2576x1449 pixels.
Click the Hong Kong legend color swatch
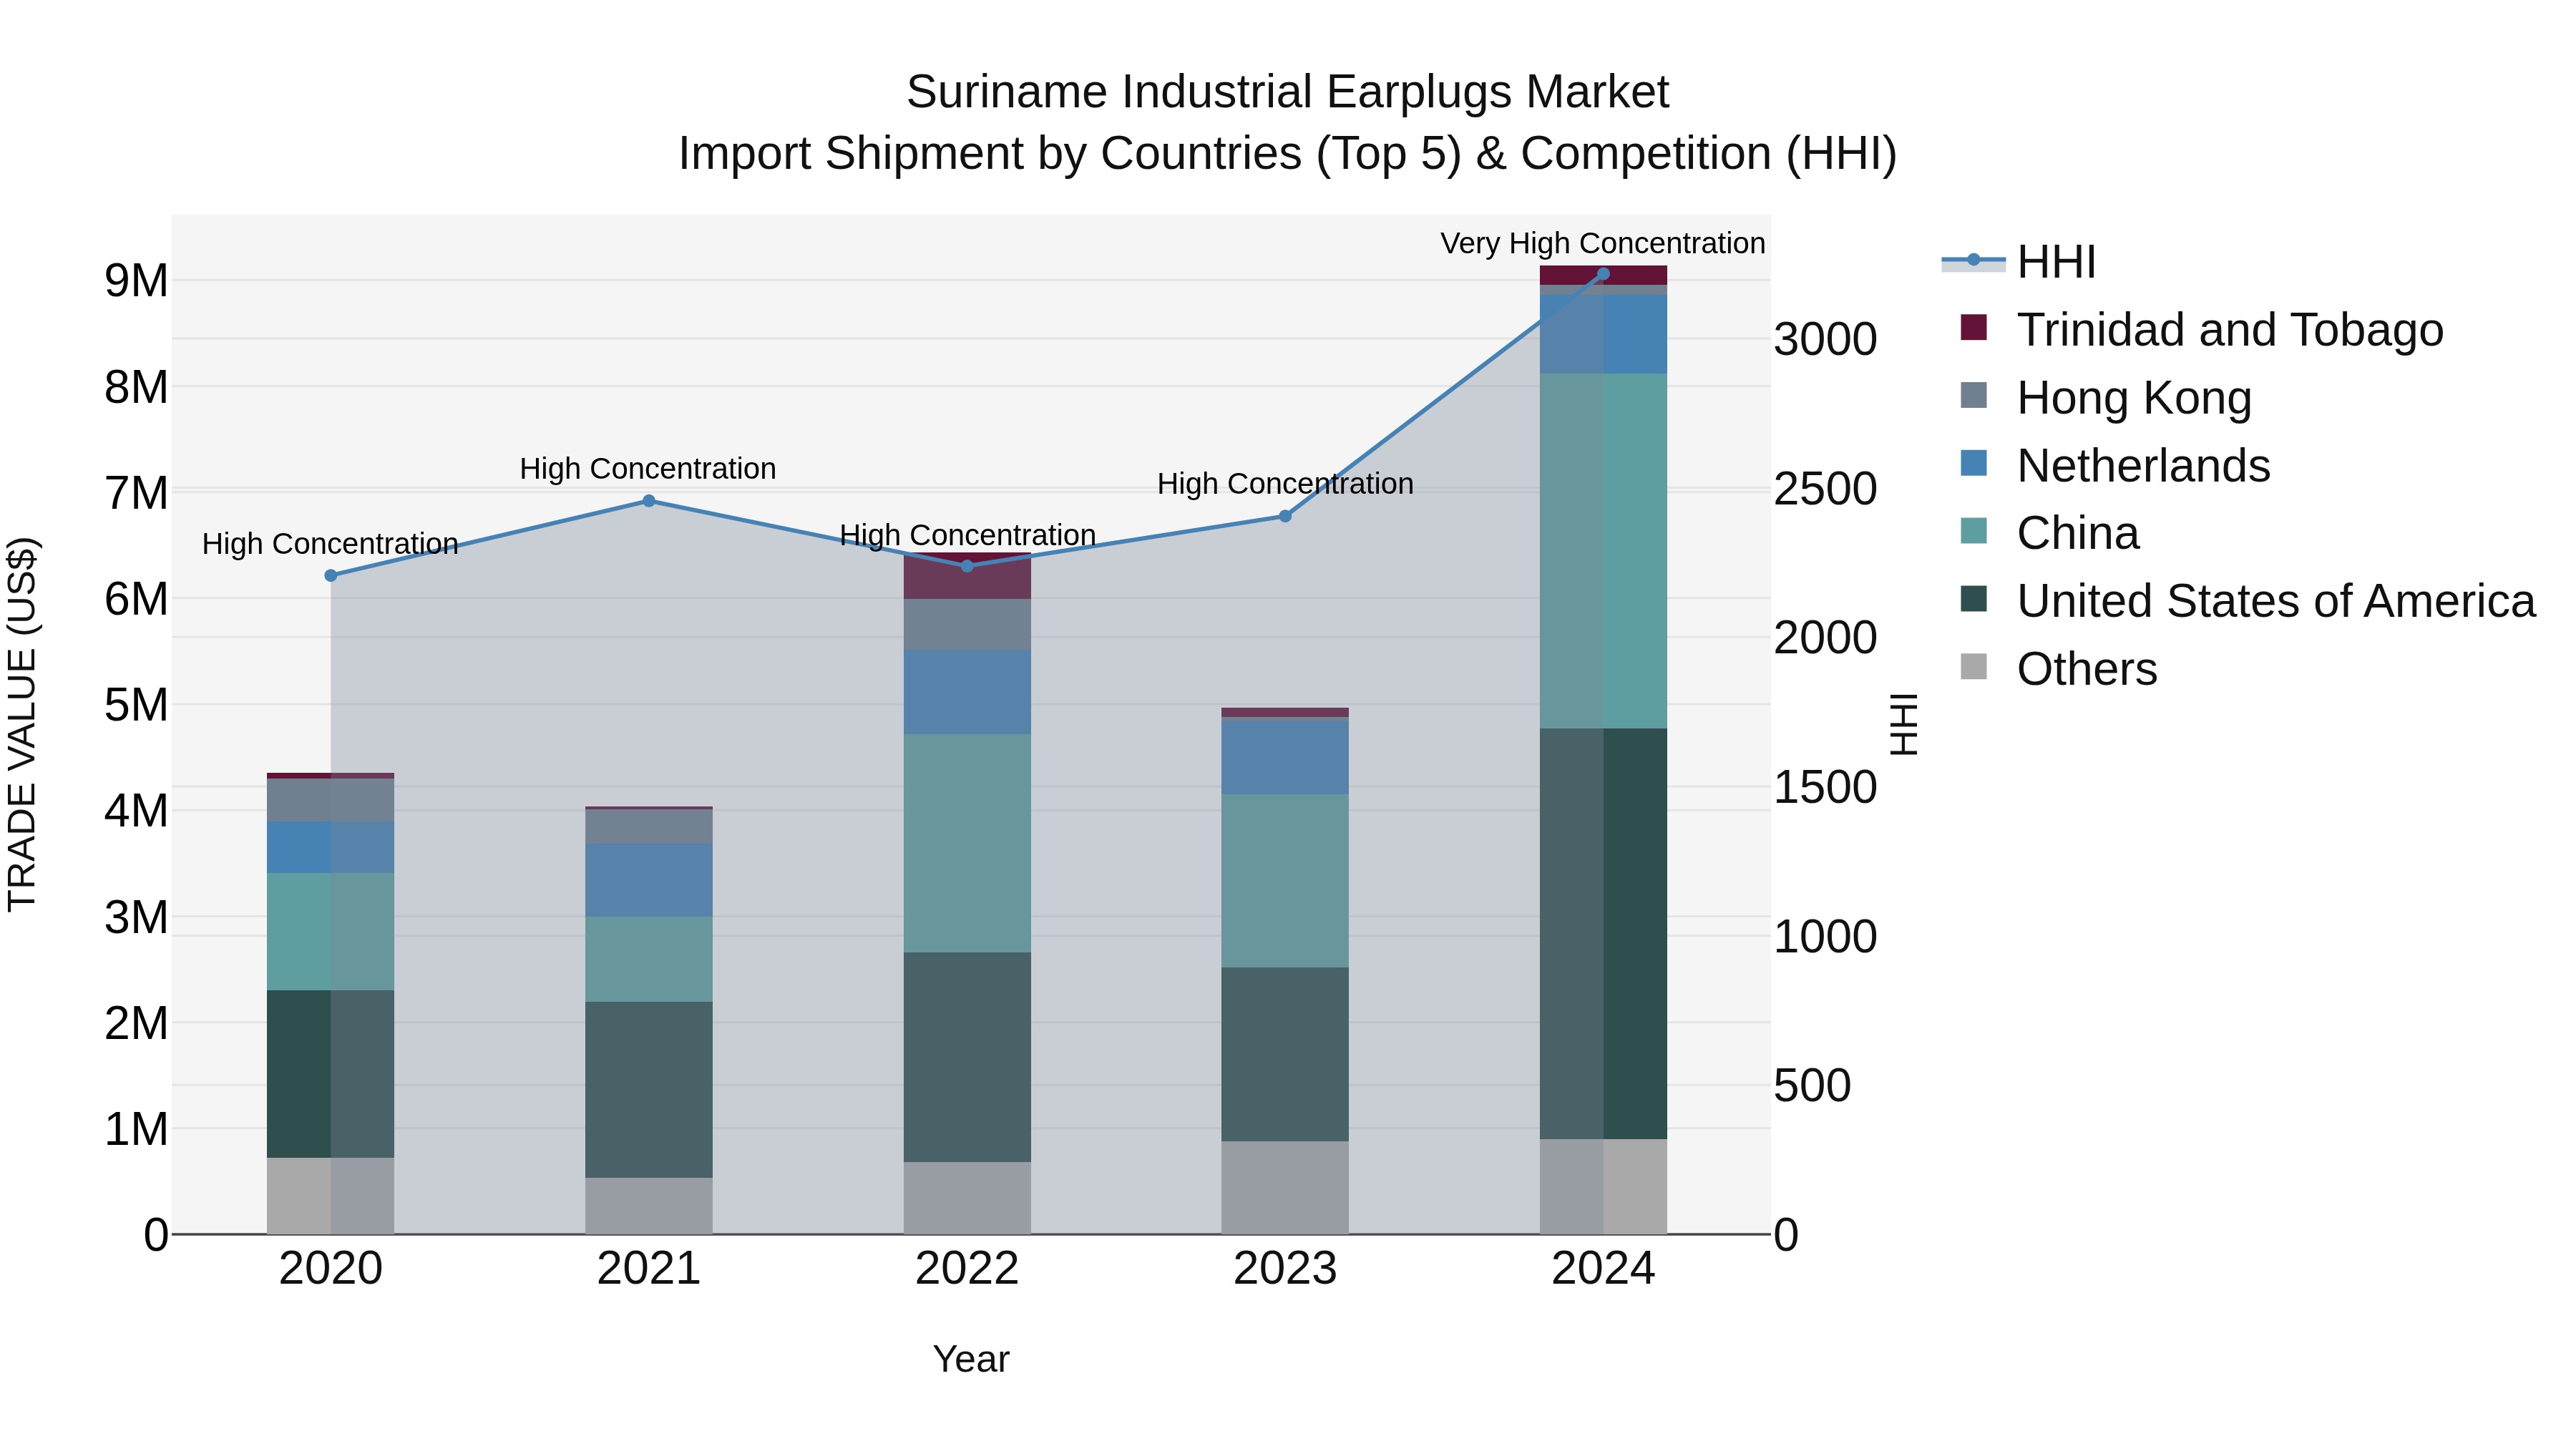pyautogui.click(x=1974, y=395)
